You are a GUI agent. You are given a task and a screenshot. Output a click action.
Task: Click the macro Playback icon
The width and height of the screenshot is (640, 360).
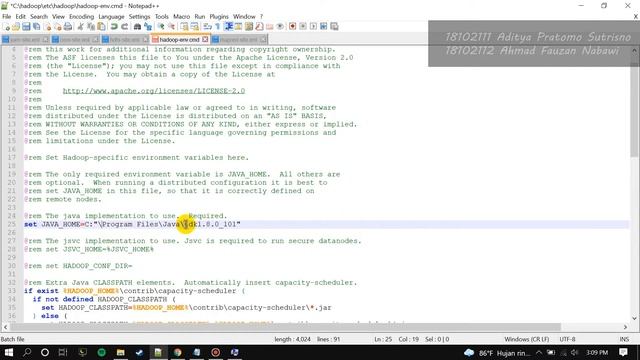click(x=313, y=27)
